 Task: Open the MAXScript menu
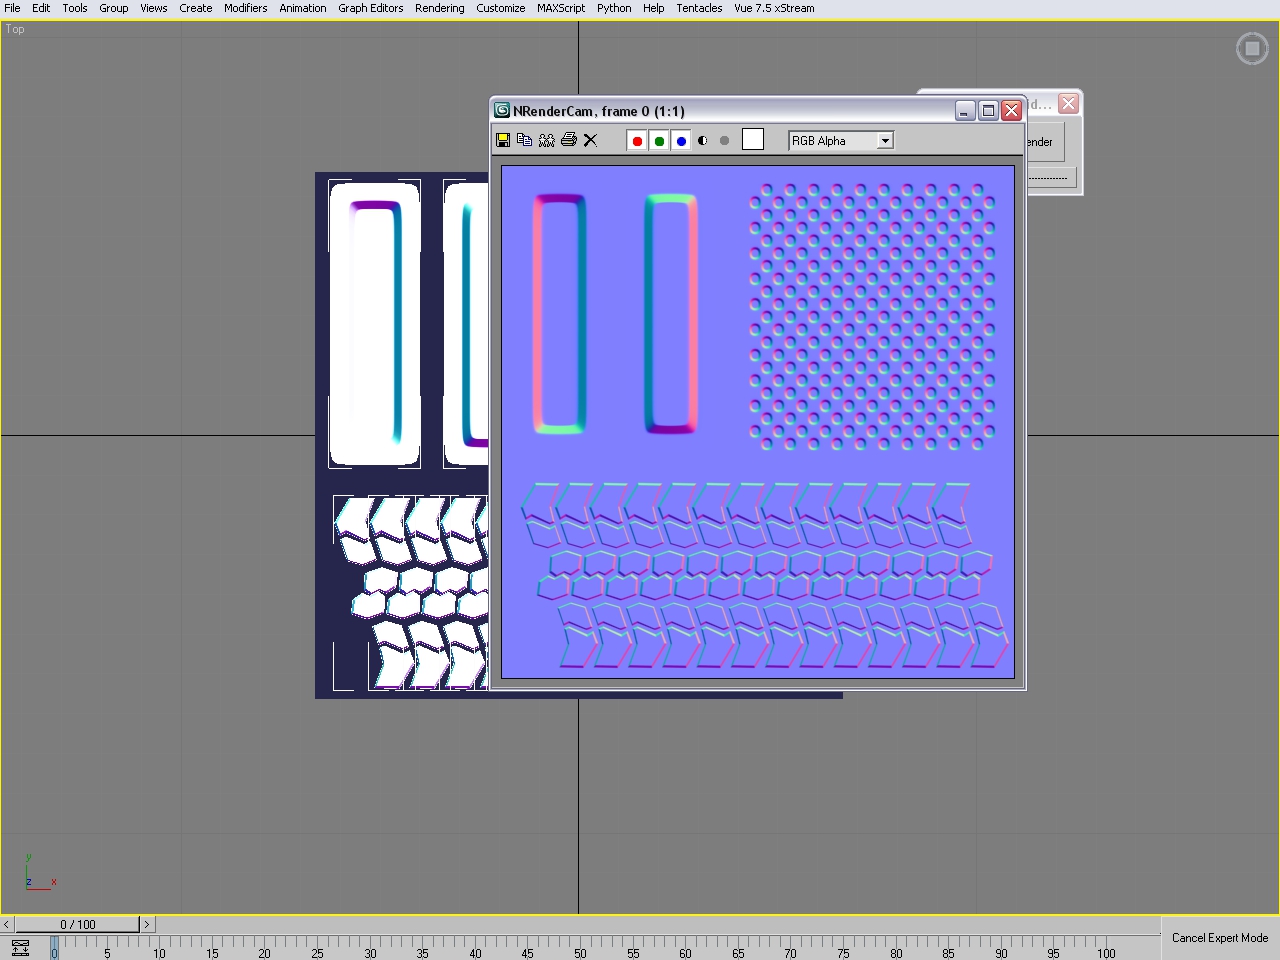(560, 8)
